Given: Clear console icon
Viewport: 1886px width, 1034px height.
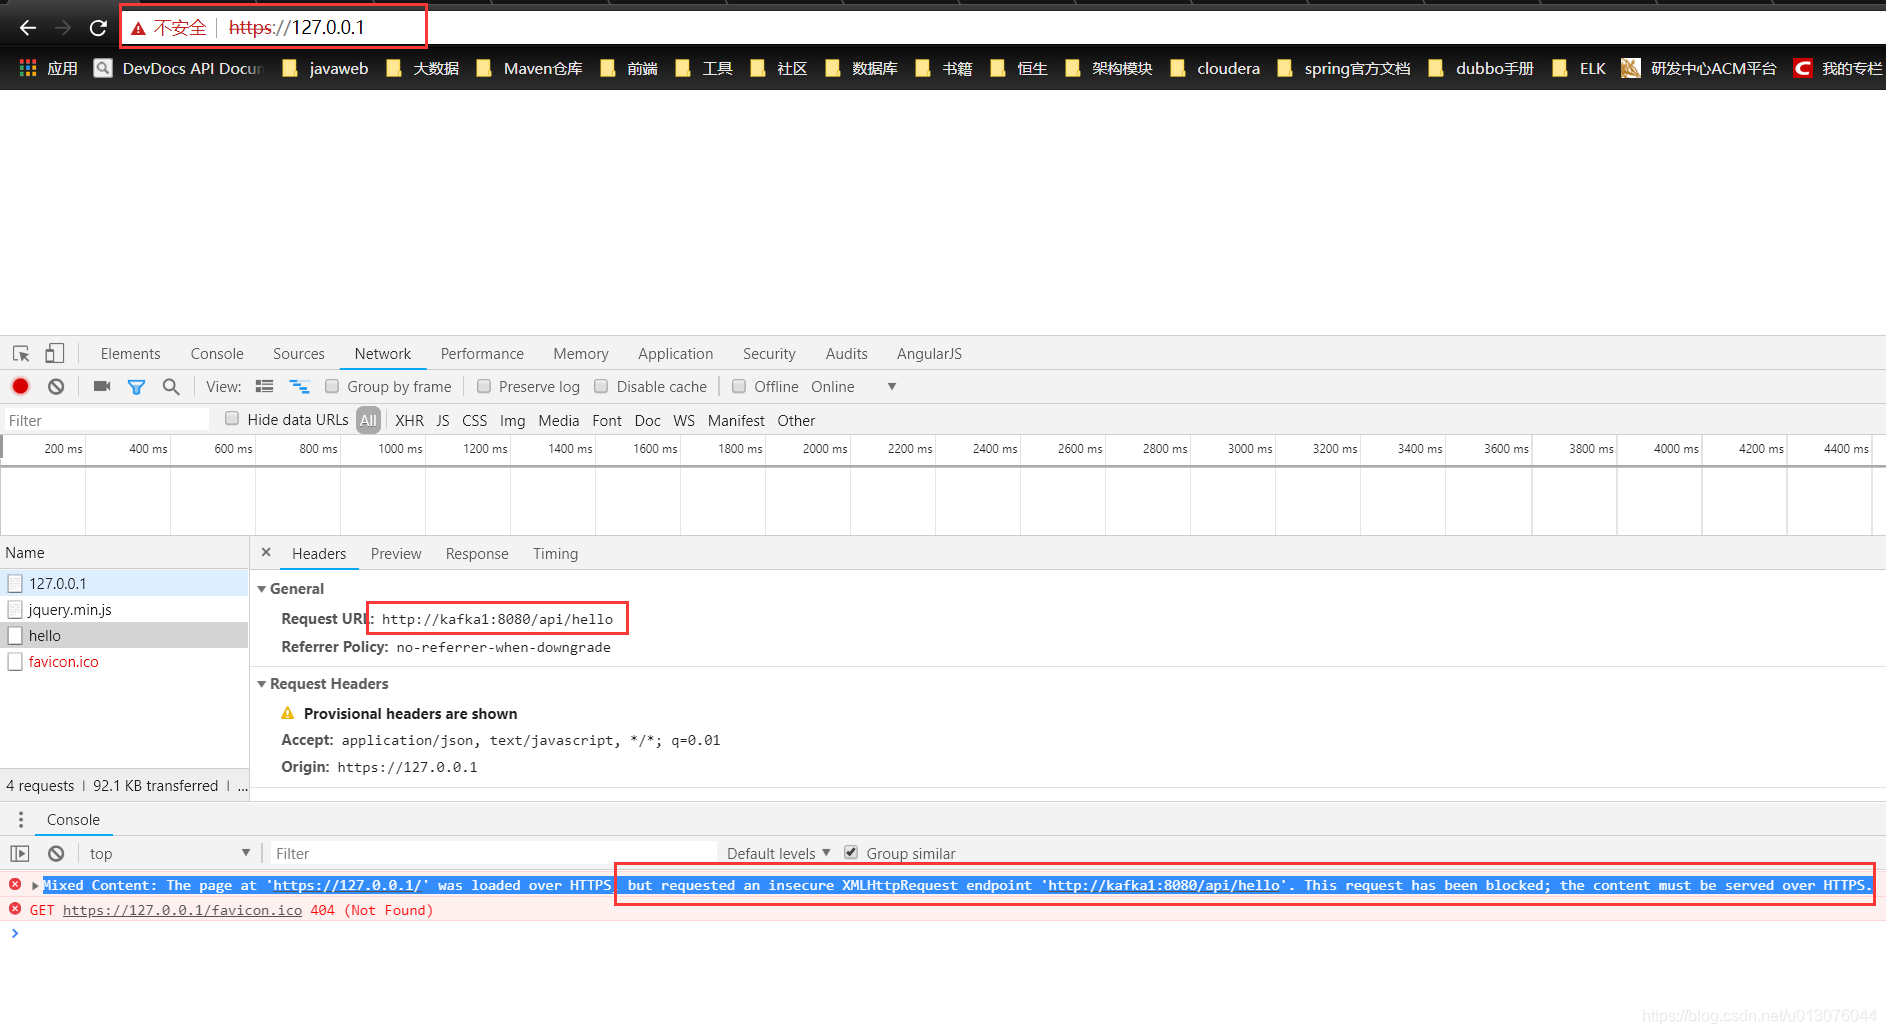Looking at the screenshot, I should coord(56,853).
